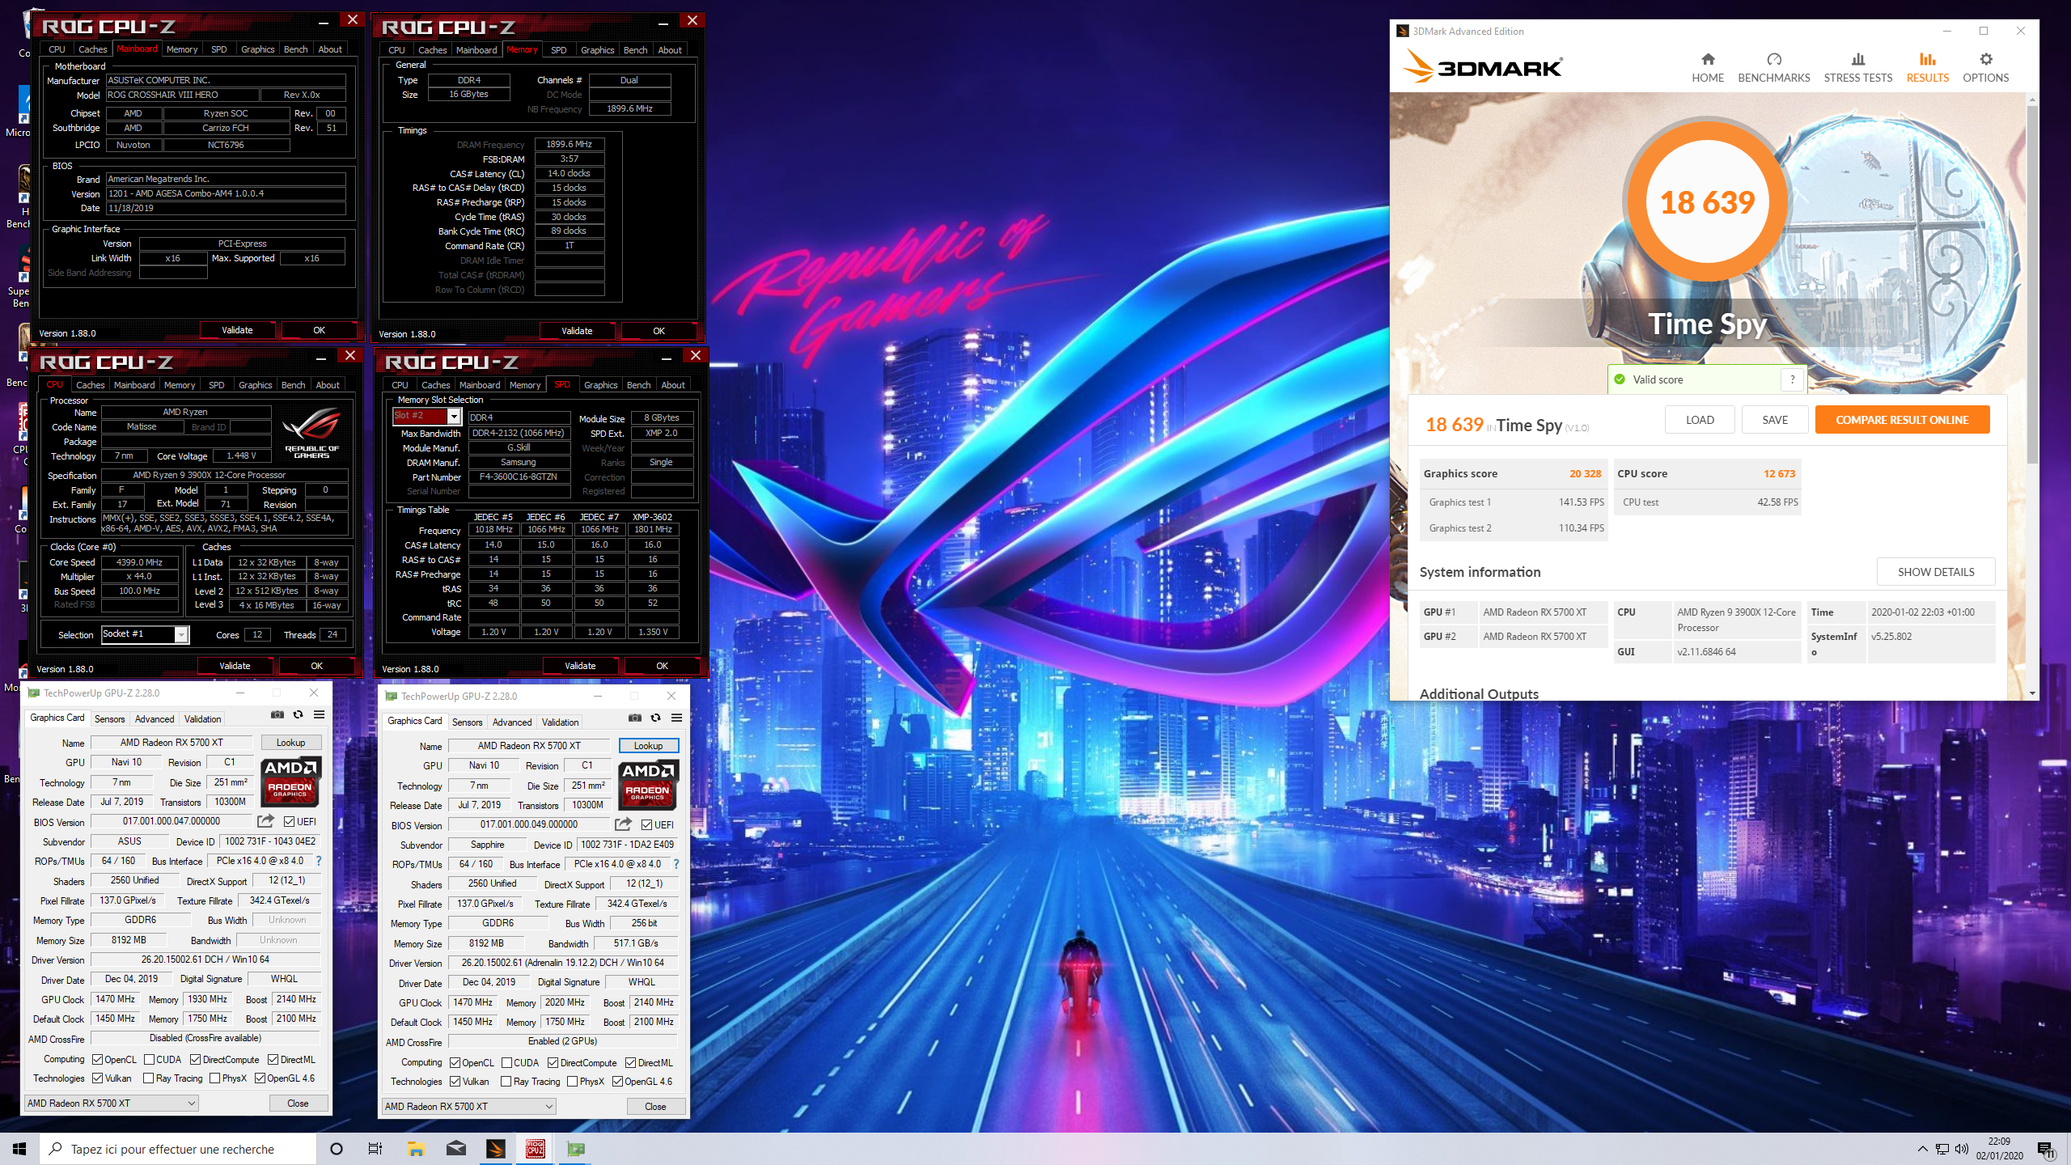Screen dimensions: 2071x1165
Task: Toggle UEFI checkbox in Sapphire GPU-Z window
Action: [647, 825]
